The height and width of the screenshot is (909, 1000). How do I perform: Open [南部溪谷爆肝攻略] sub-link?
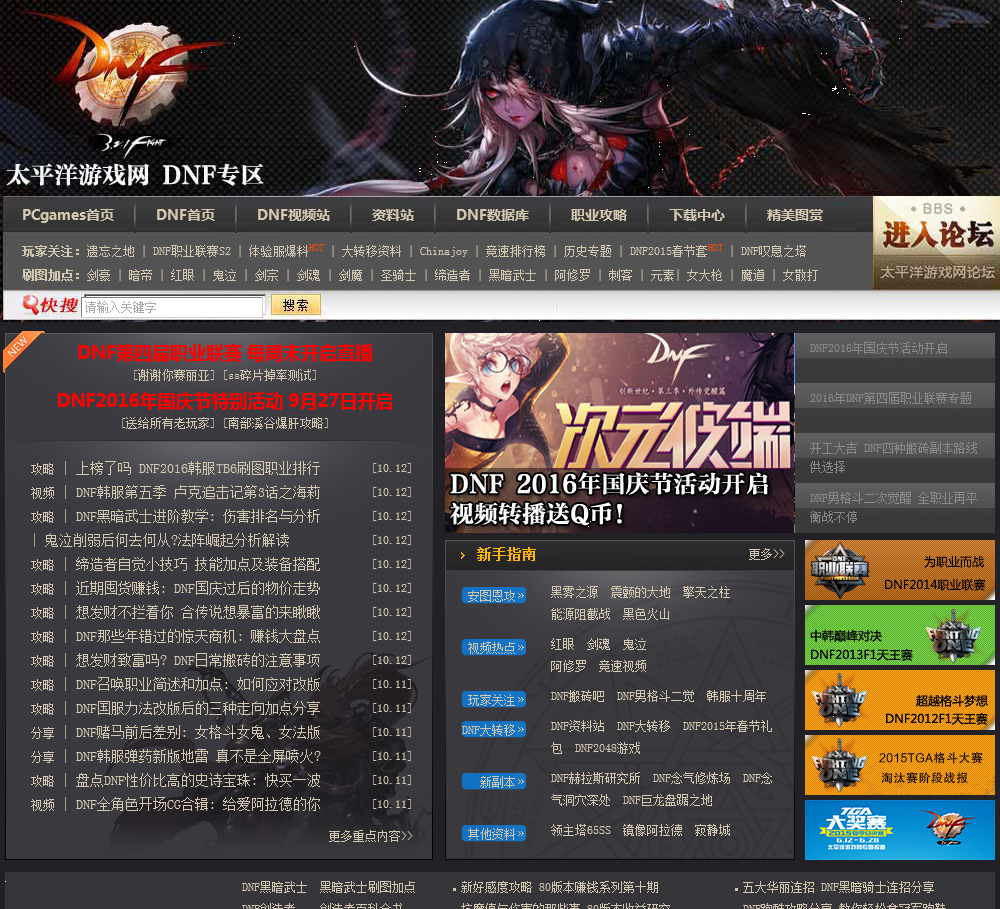pos(276,423)
